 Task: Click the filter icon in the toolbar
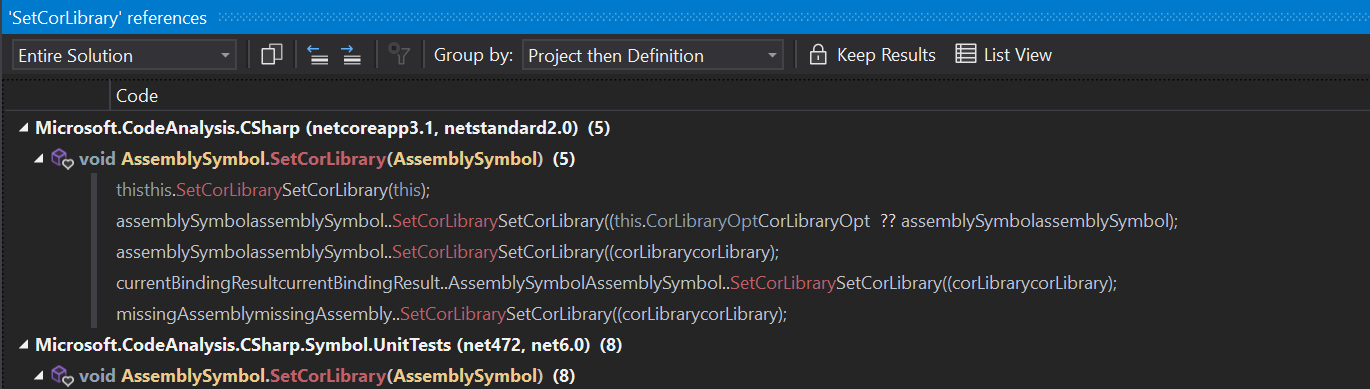pyautogui.click(x=399, y=55)
